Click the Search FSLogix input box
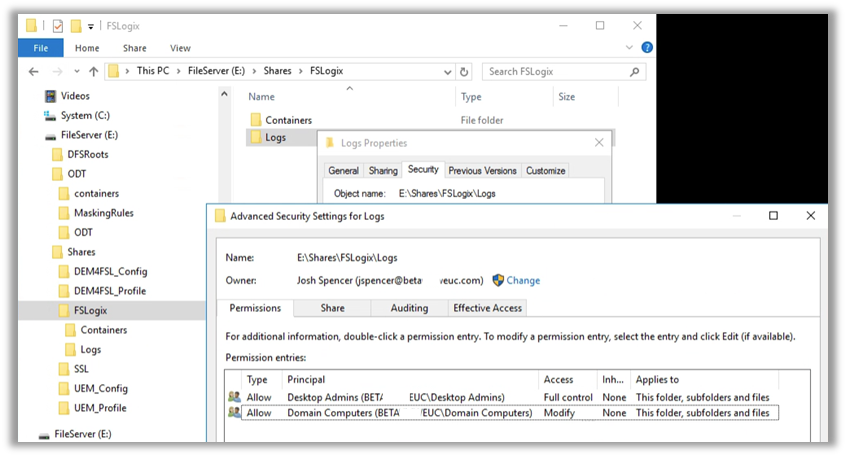Viewport: 846px width, 456px height. [x=555, y=72]
